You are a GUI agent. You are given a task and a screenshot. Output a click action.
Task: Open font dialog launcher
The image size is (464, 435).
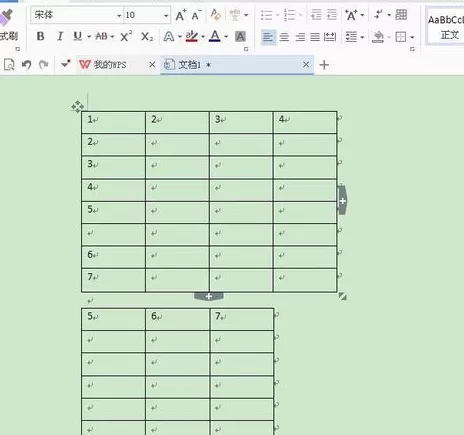point(246,49)
